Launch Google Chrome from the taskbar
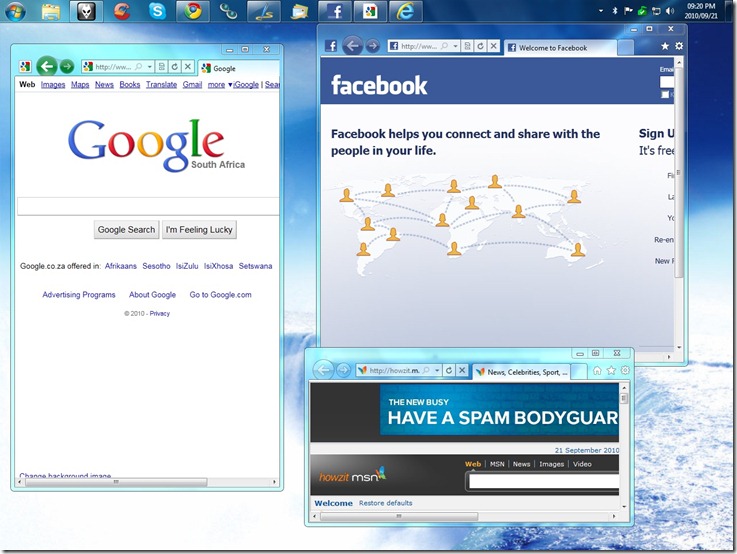Screen dimensions: 737x554 [x=193, y=11]
